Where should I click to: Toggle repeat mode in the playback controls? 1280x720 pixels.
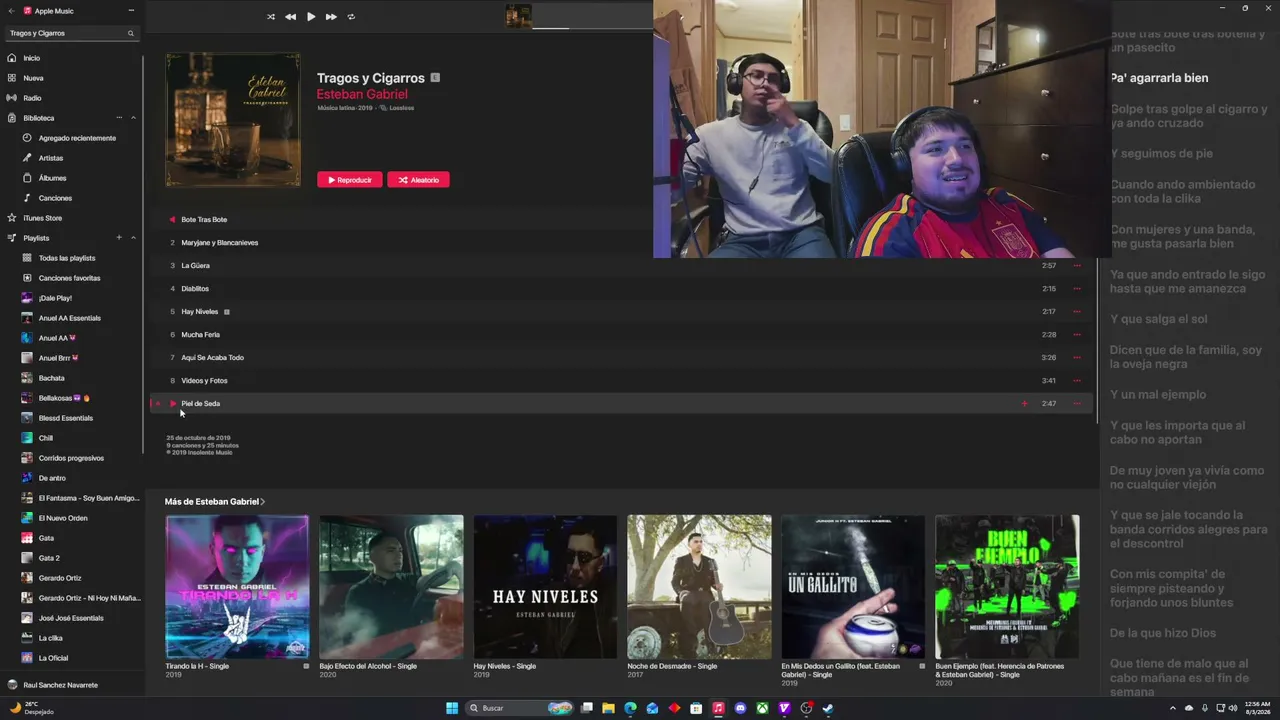click(x=351, y=17)
